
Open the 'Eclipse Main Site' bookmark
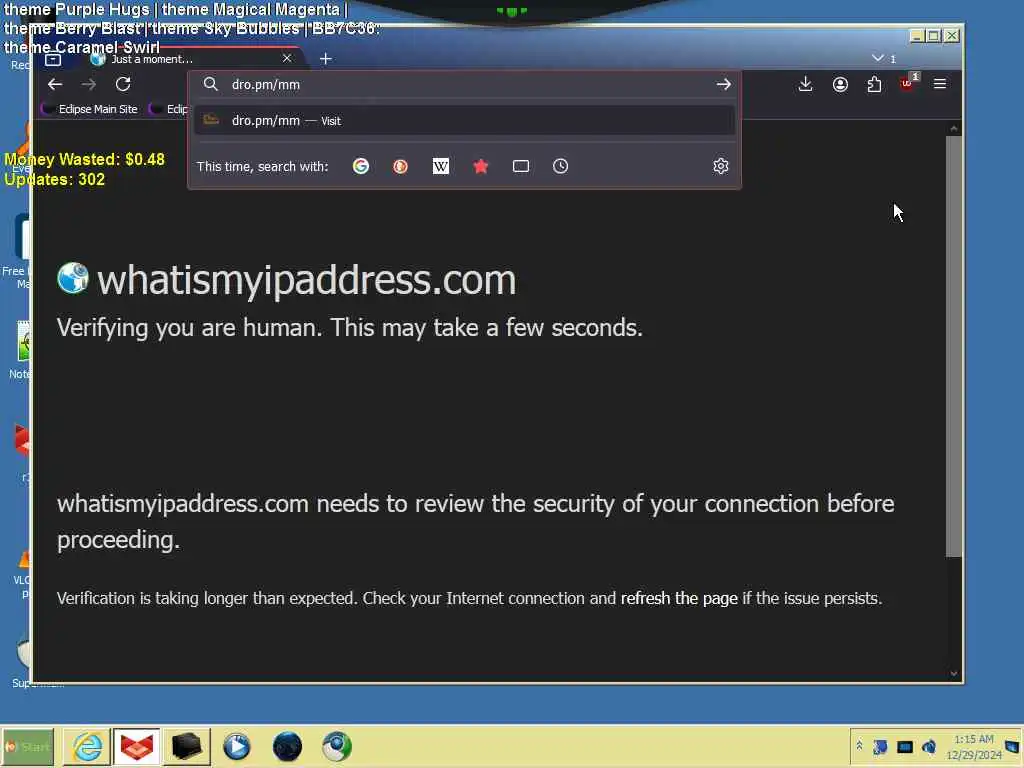point(89,109)
